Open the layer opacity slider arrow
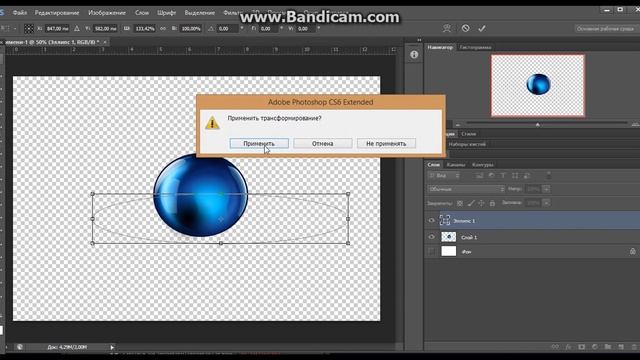This screenshot has height=360, width=640. click(546, 189)
